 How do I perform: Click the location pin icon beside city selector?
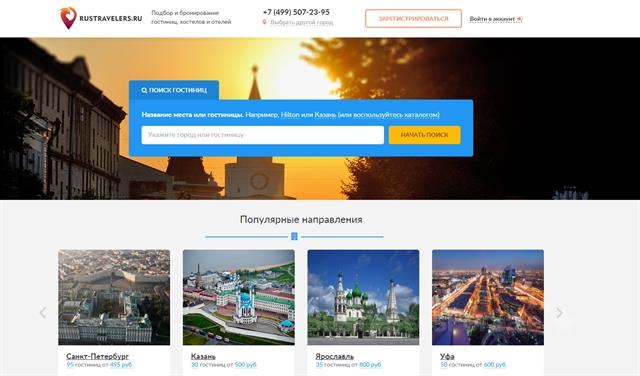pyautogui.click(x=264, y=22)
